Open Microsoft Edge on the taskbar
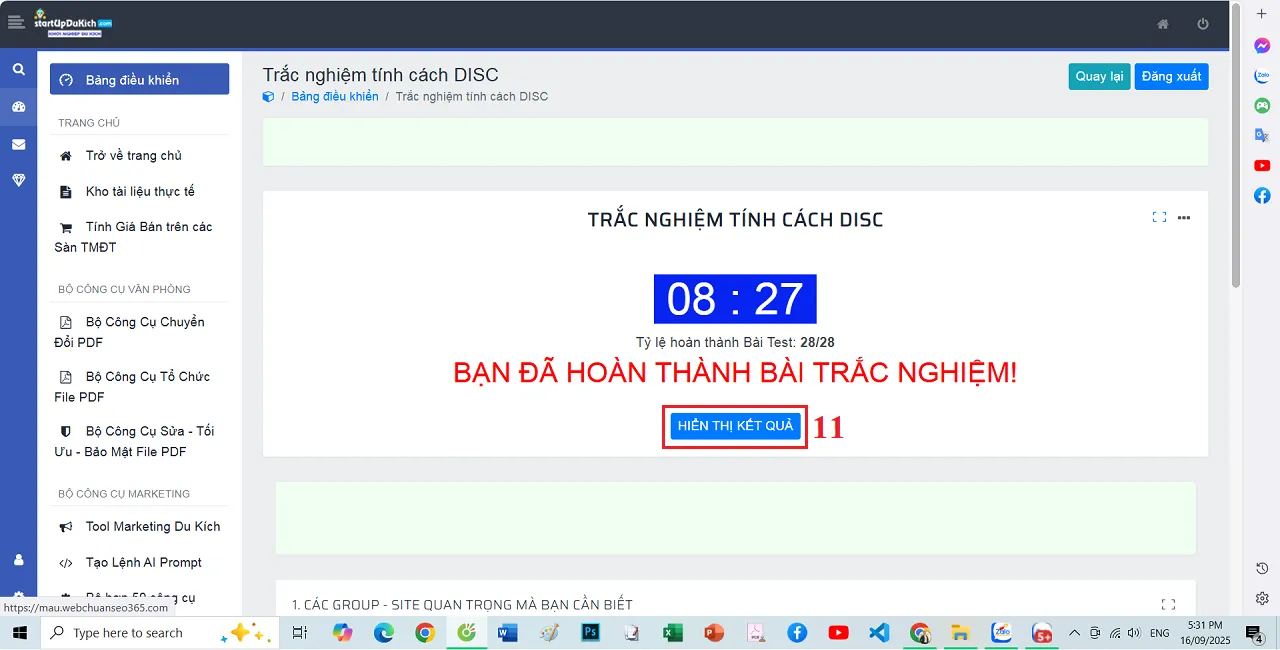This screenshot has height=650, width=1280. click(384, 633)
